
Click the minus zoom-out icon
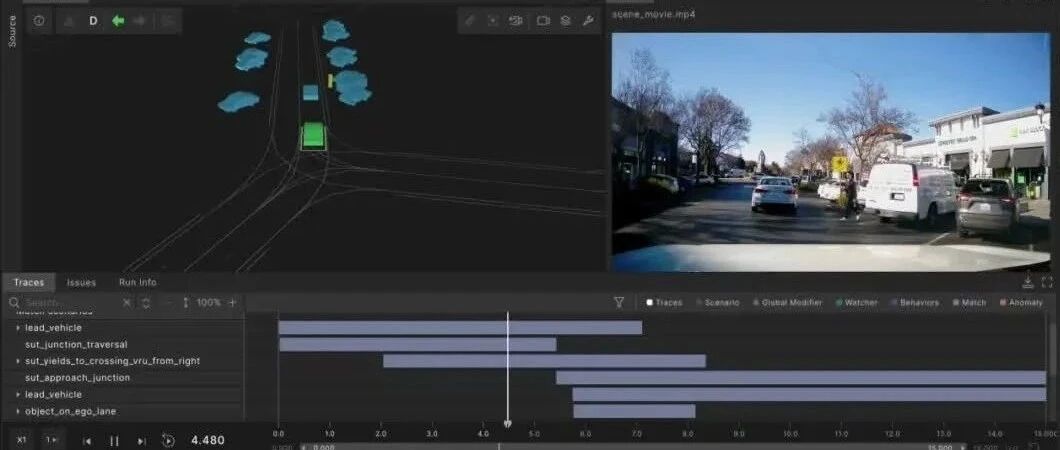[x=168, y=303]
